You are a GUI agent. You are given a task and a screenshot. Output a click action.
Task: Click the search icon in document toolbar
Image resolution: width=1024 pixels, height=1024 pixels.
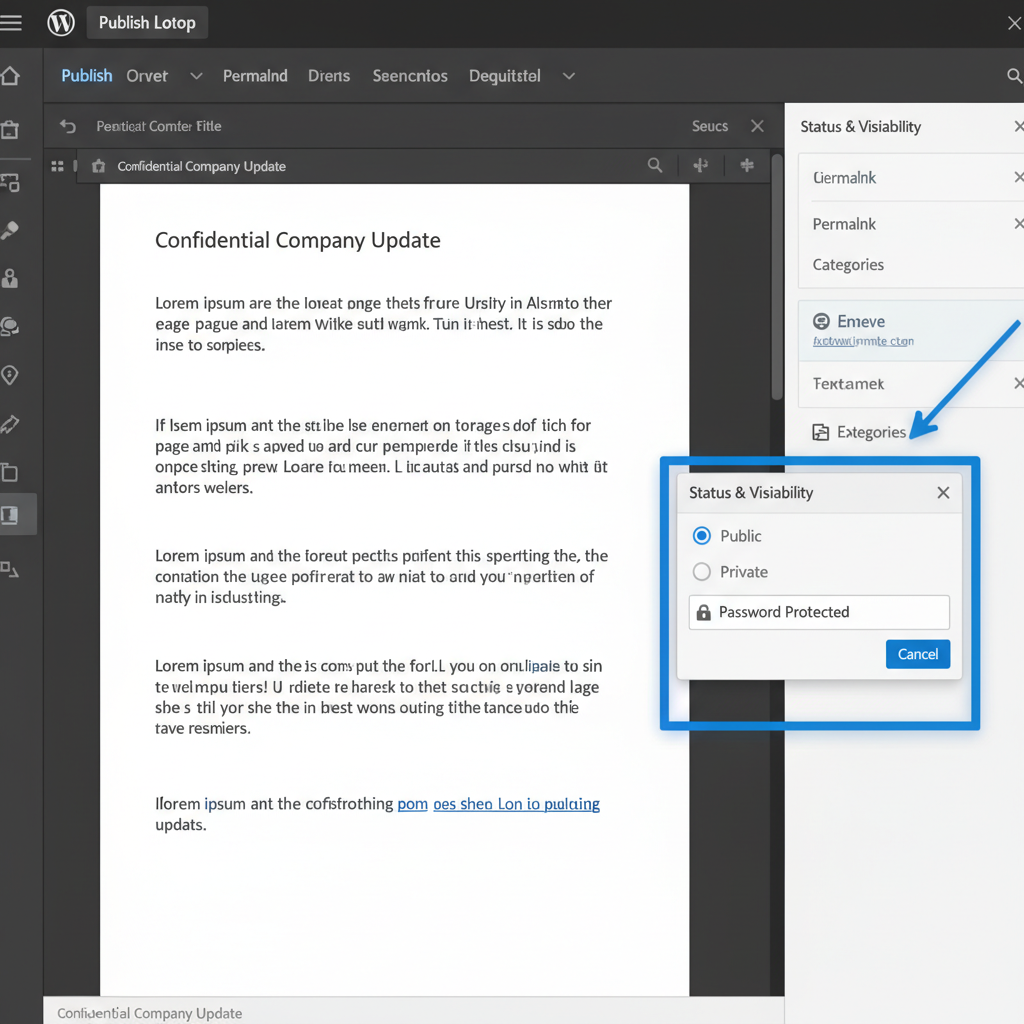click(655, 165)
